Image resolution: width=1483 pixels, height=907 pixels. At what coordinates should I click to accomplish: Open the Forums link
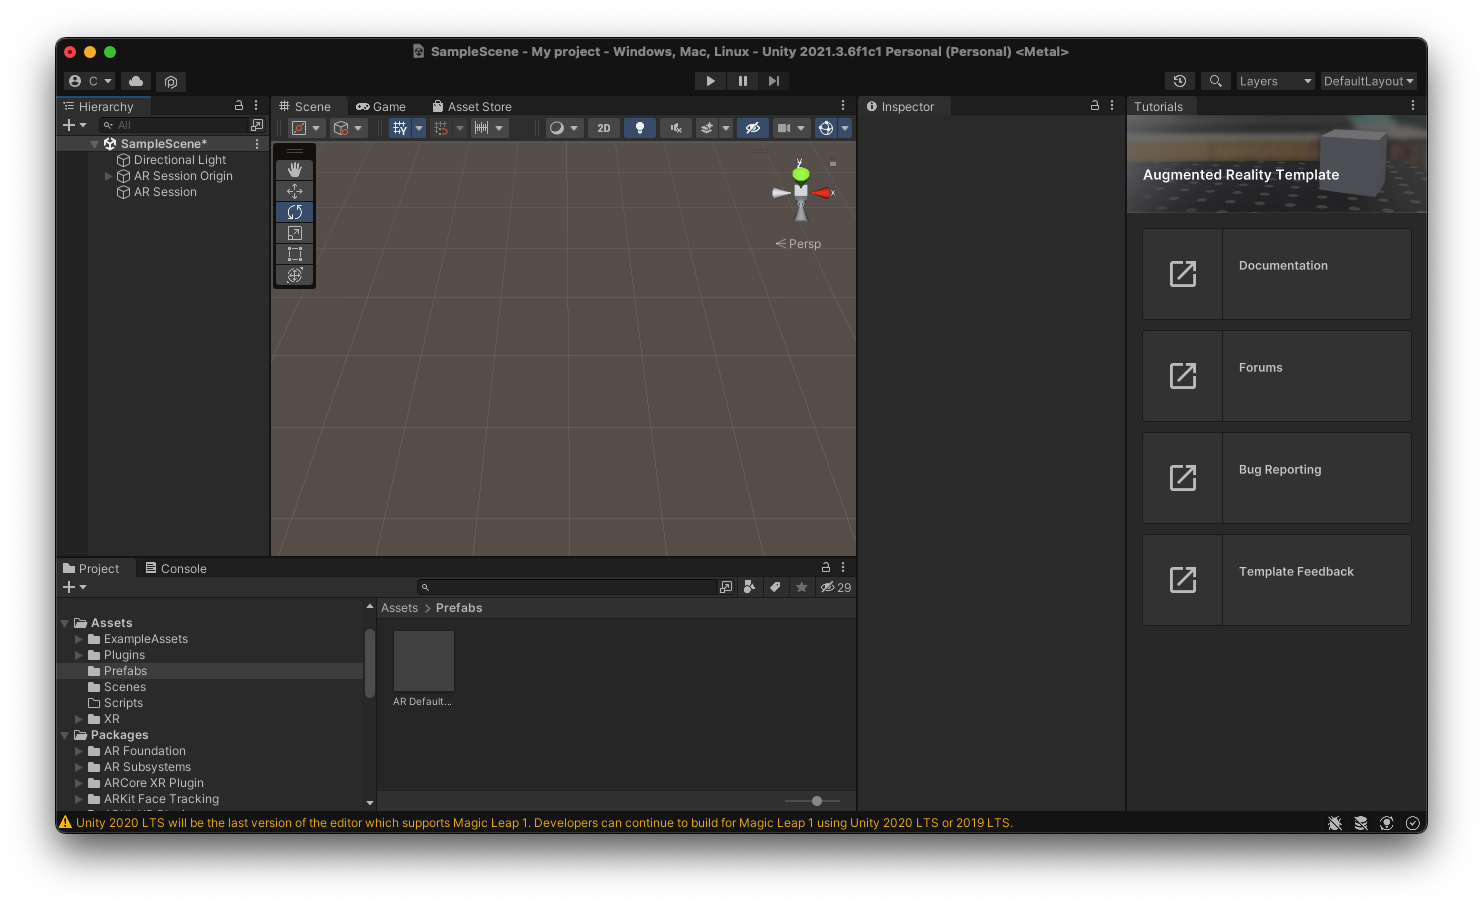[x=1276, y=376]
